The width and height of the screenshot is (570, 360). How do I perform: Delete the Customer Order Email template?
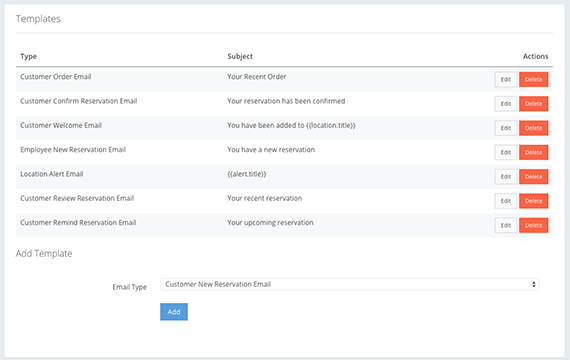[533, 79]
